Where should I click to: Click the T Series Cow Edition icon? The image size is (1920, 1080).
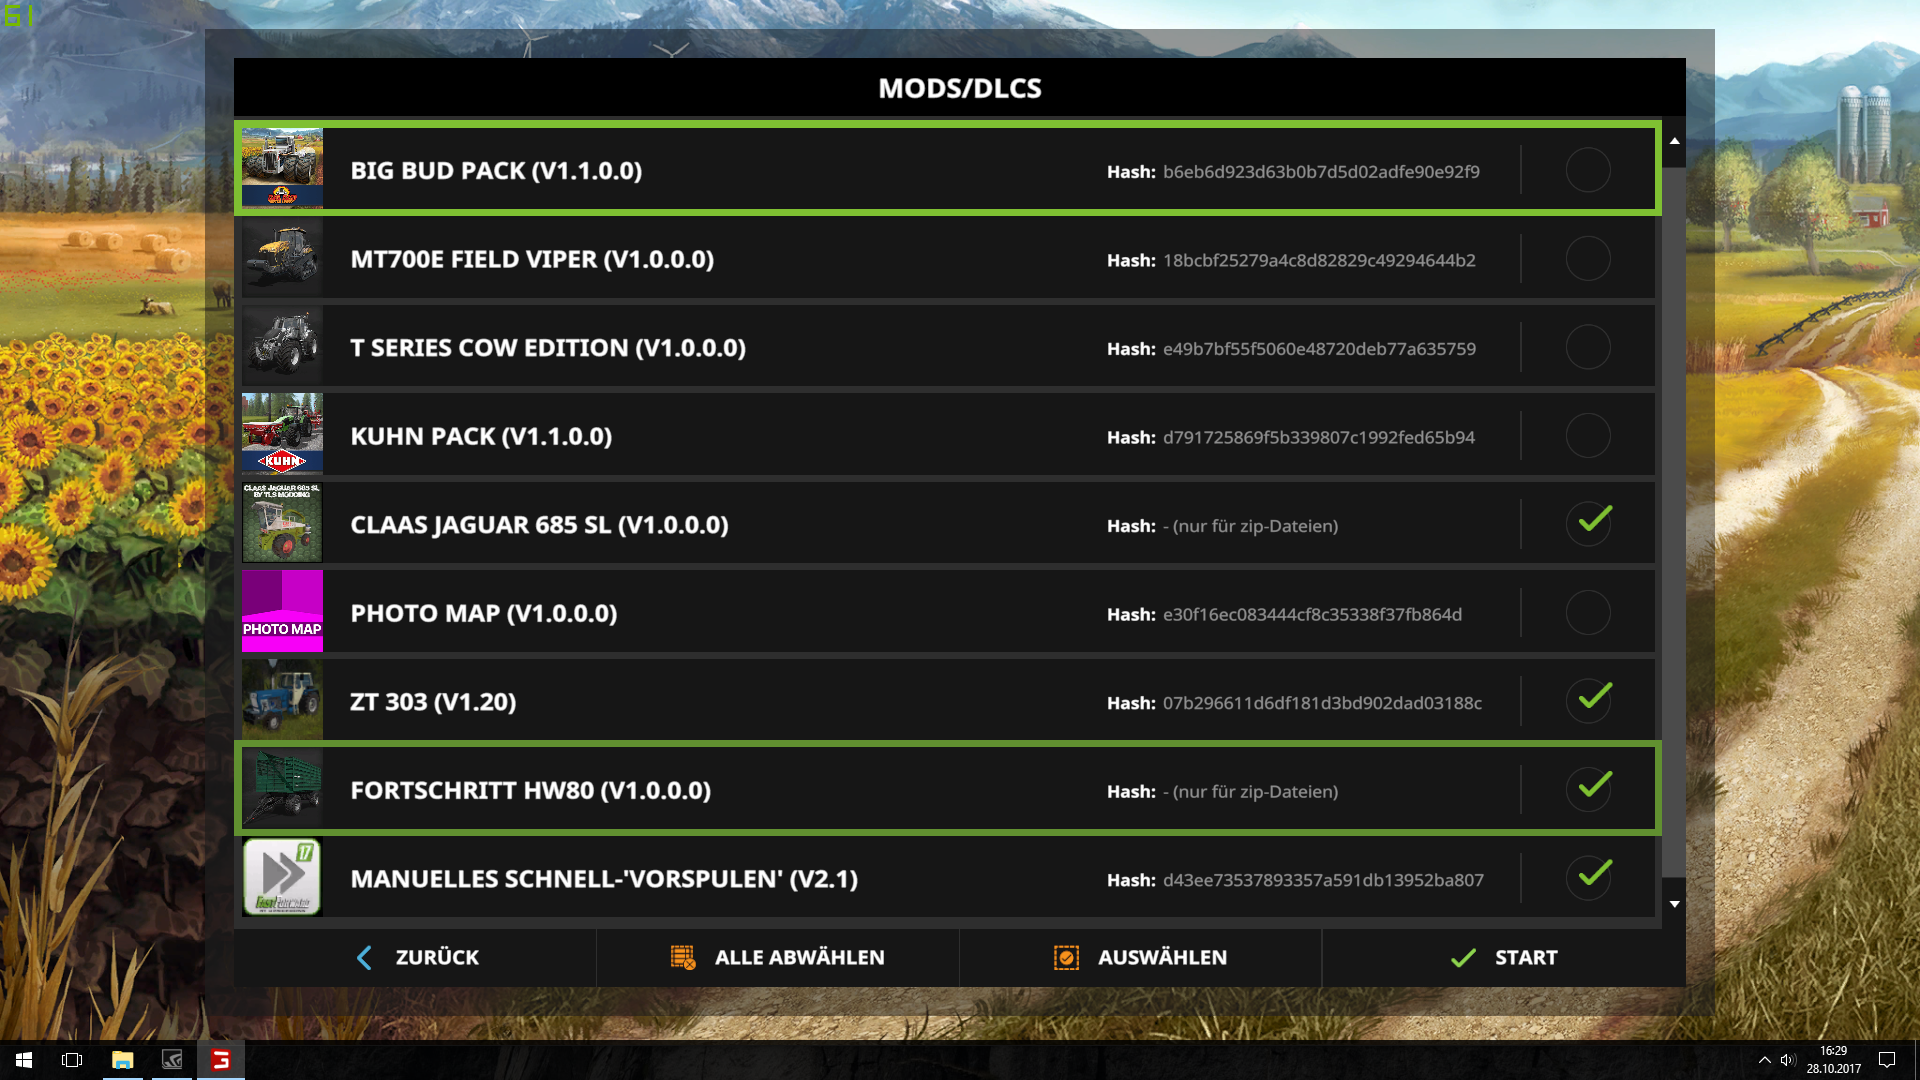point(282,346)
